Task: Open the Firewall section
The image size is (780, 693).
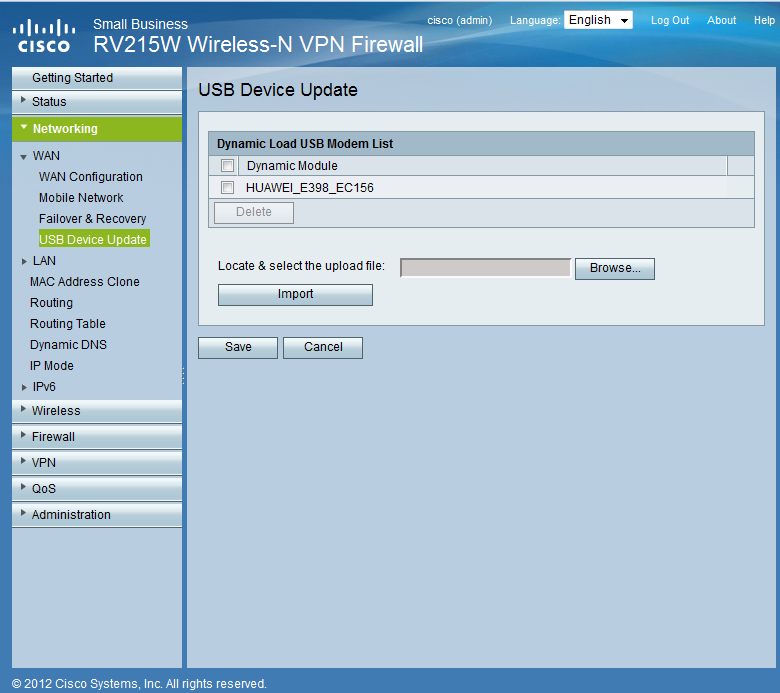Action: (53, 437)
